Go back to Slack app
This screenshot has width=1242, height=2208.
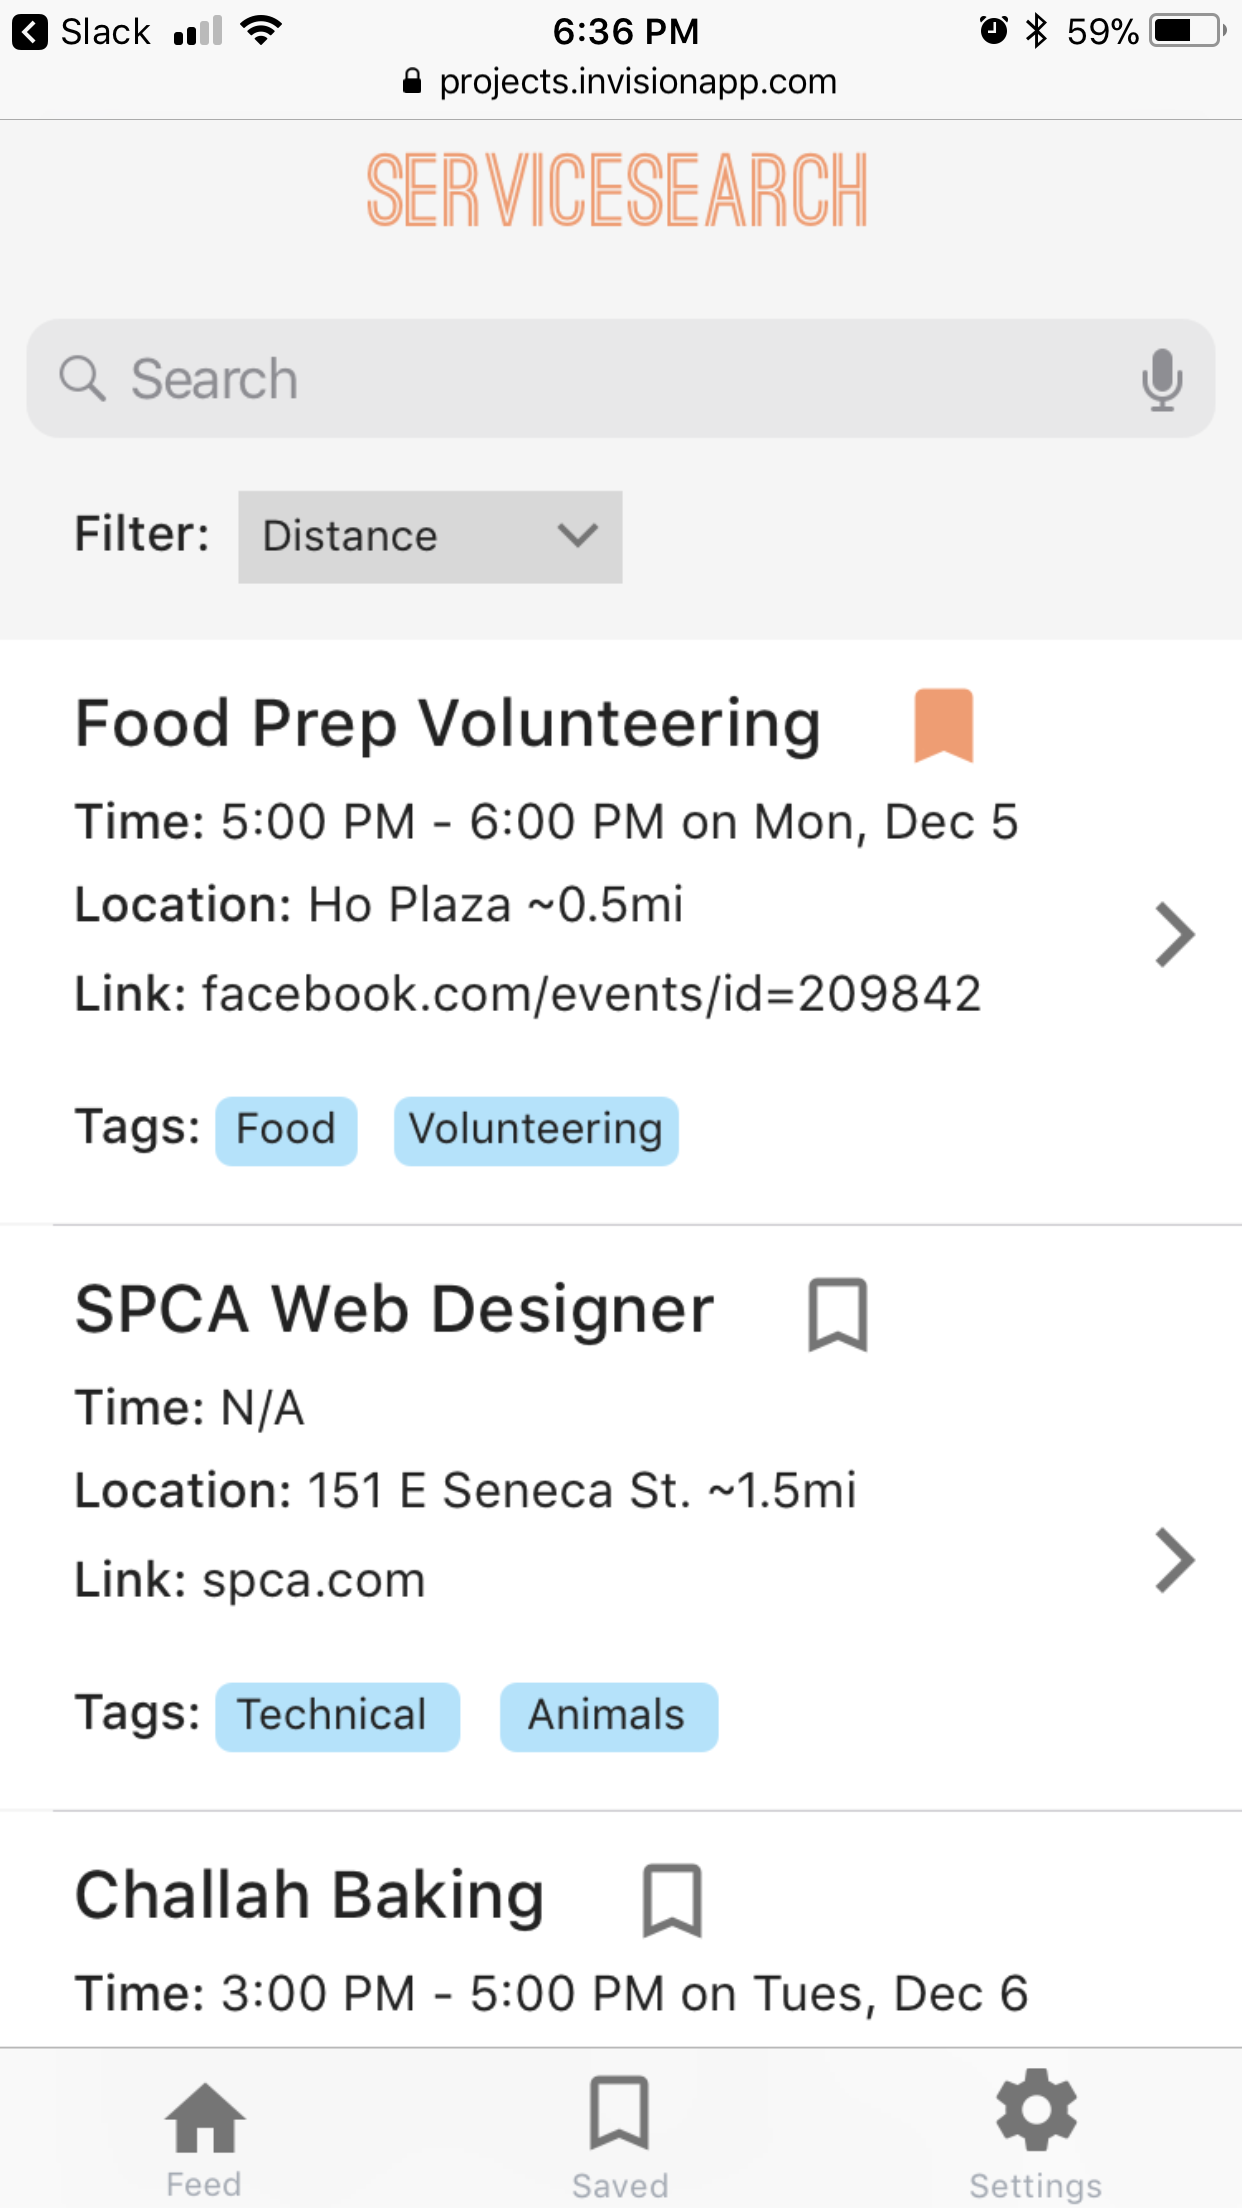tap(82, 32)
